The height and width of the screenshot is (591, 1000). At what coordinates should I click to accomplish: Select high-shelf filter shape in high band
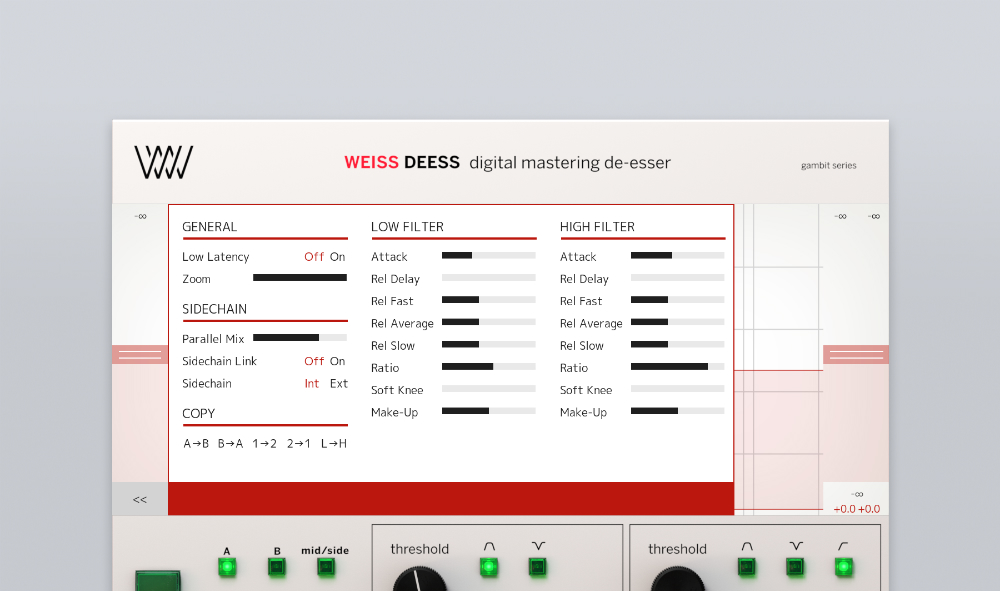pyautogui.click(x=843, y=567)
